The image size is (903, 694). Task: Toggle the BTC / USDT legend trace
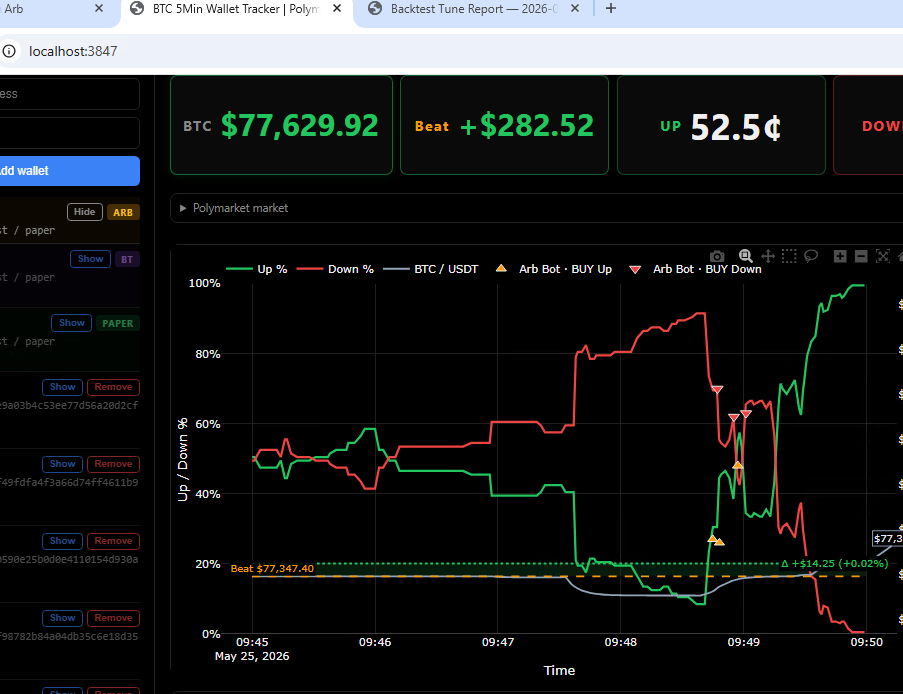click(431, 269)
